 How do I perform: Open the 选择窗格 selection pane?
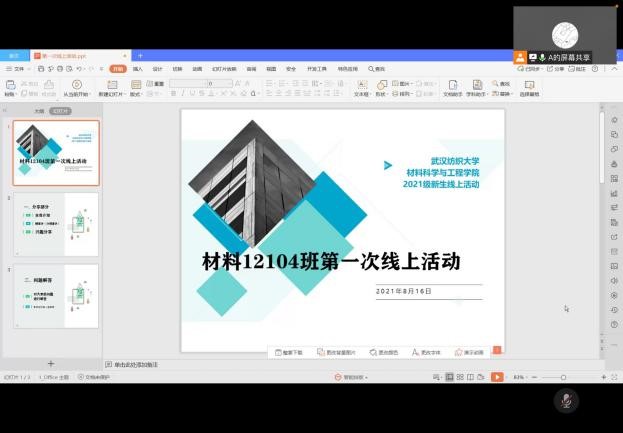529,86
